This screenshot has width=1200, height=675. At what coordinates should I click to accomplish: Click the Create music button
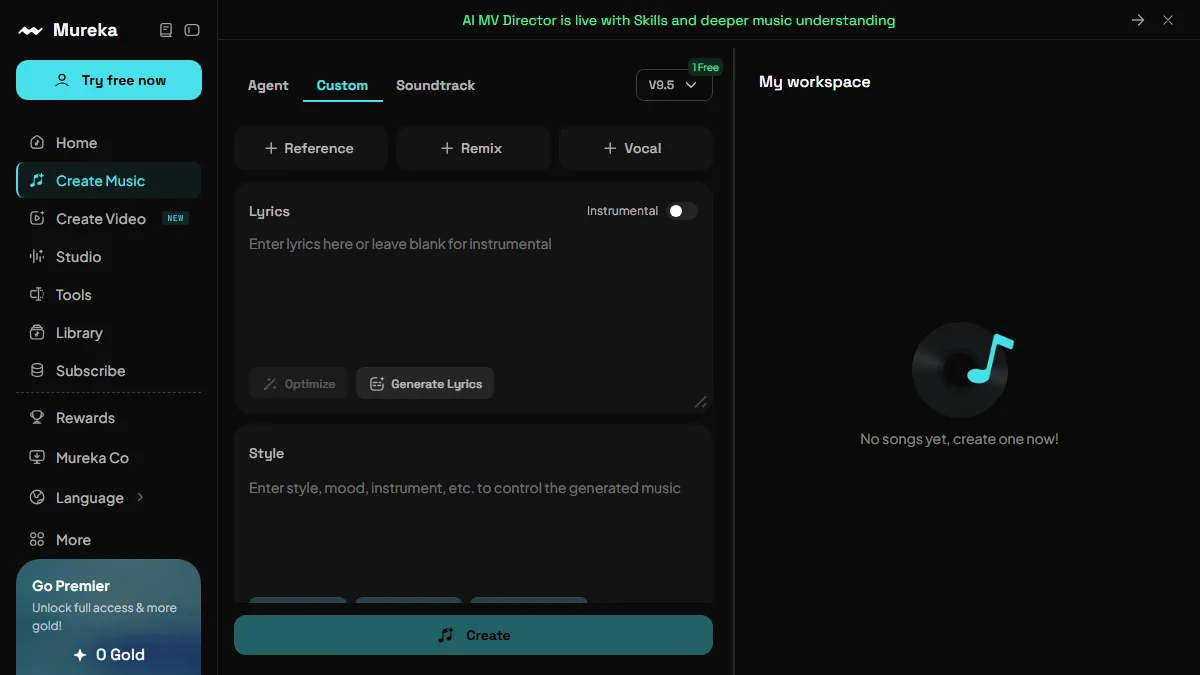(x=473, y=635)
